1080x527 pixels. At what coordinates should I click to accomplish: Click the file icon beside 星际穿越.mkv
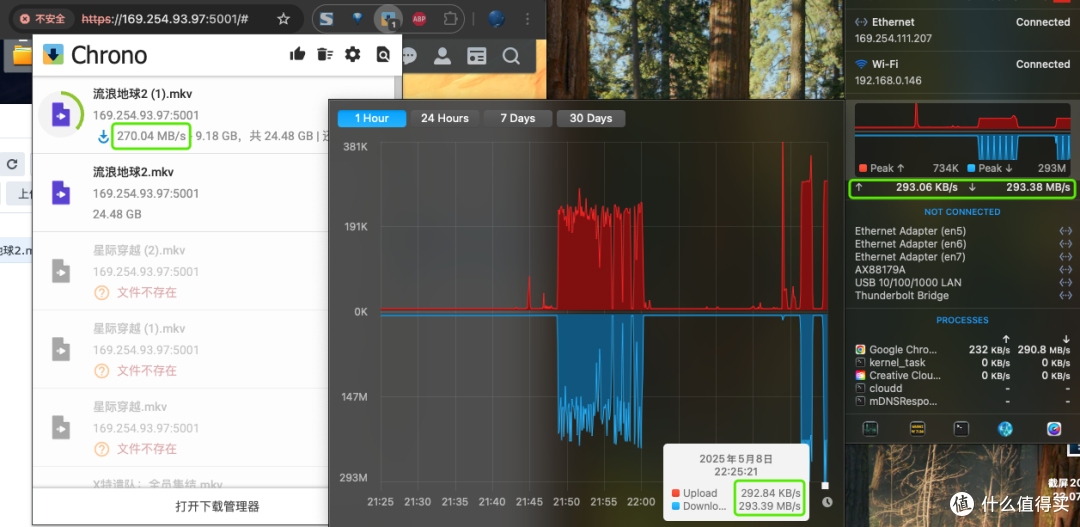[x=61, y=428]
